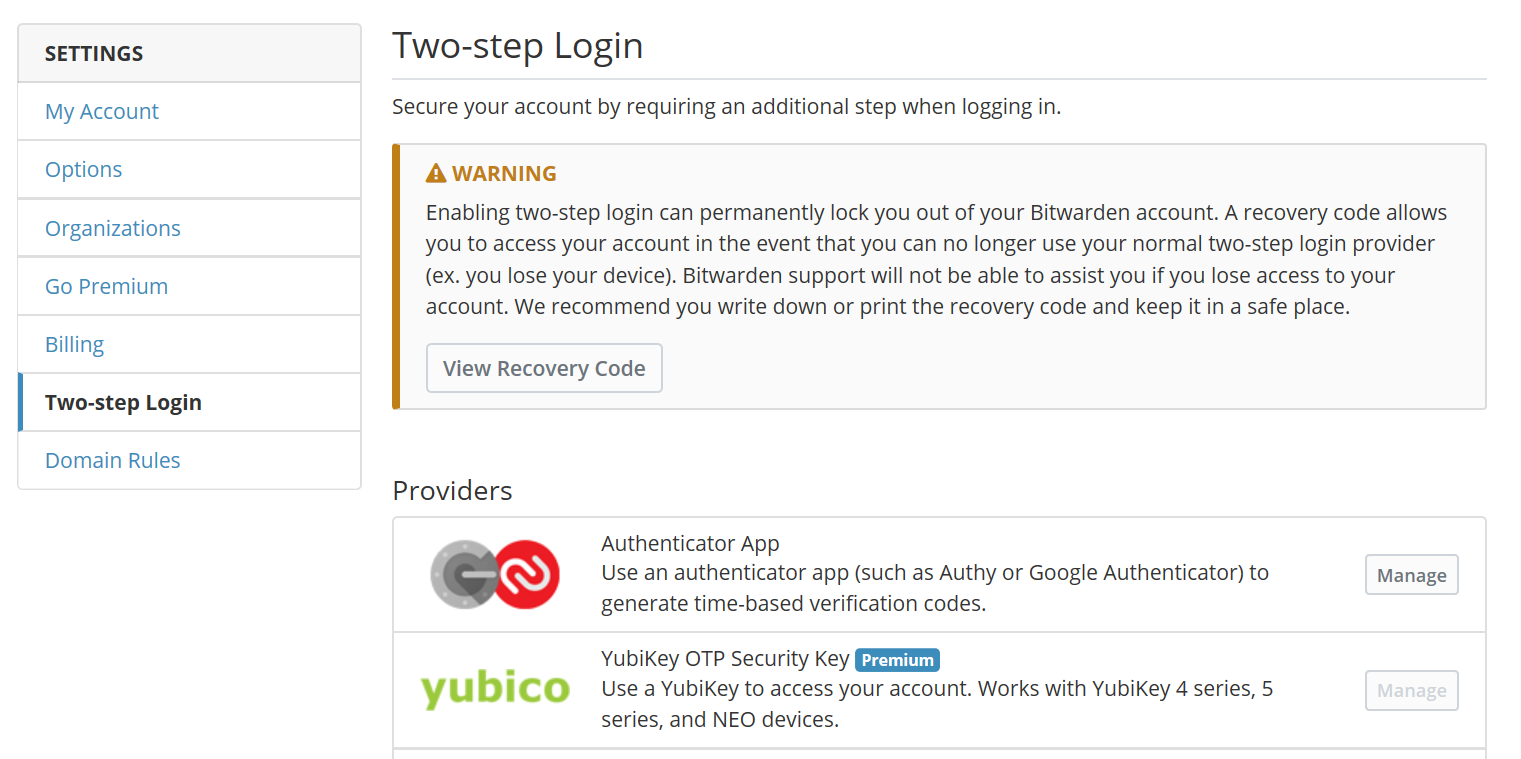Click the WARNING label text
Viewport: 1521px width, 759px height.
pyautogui.click(x=504, y=174)
